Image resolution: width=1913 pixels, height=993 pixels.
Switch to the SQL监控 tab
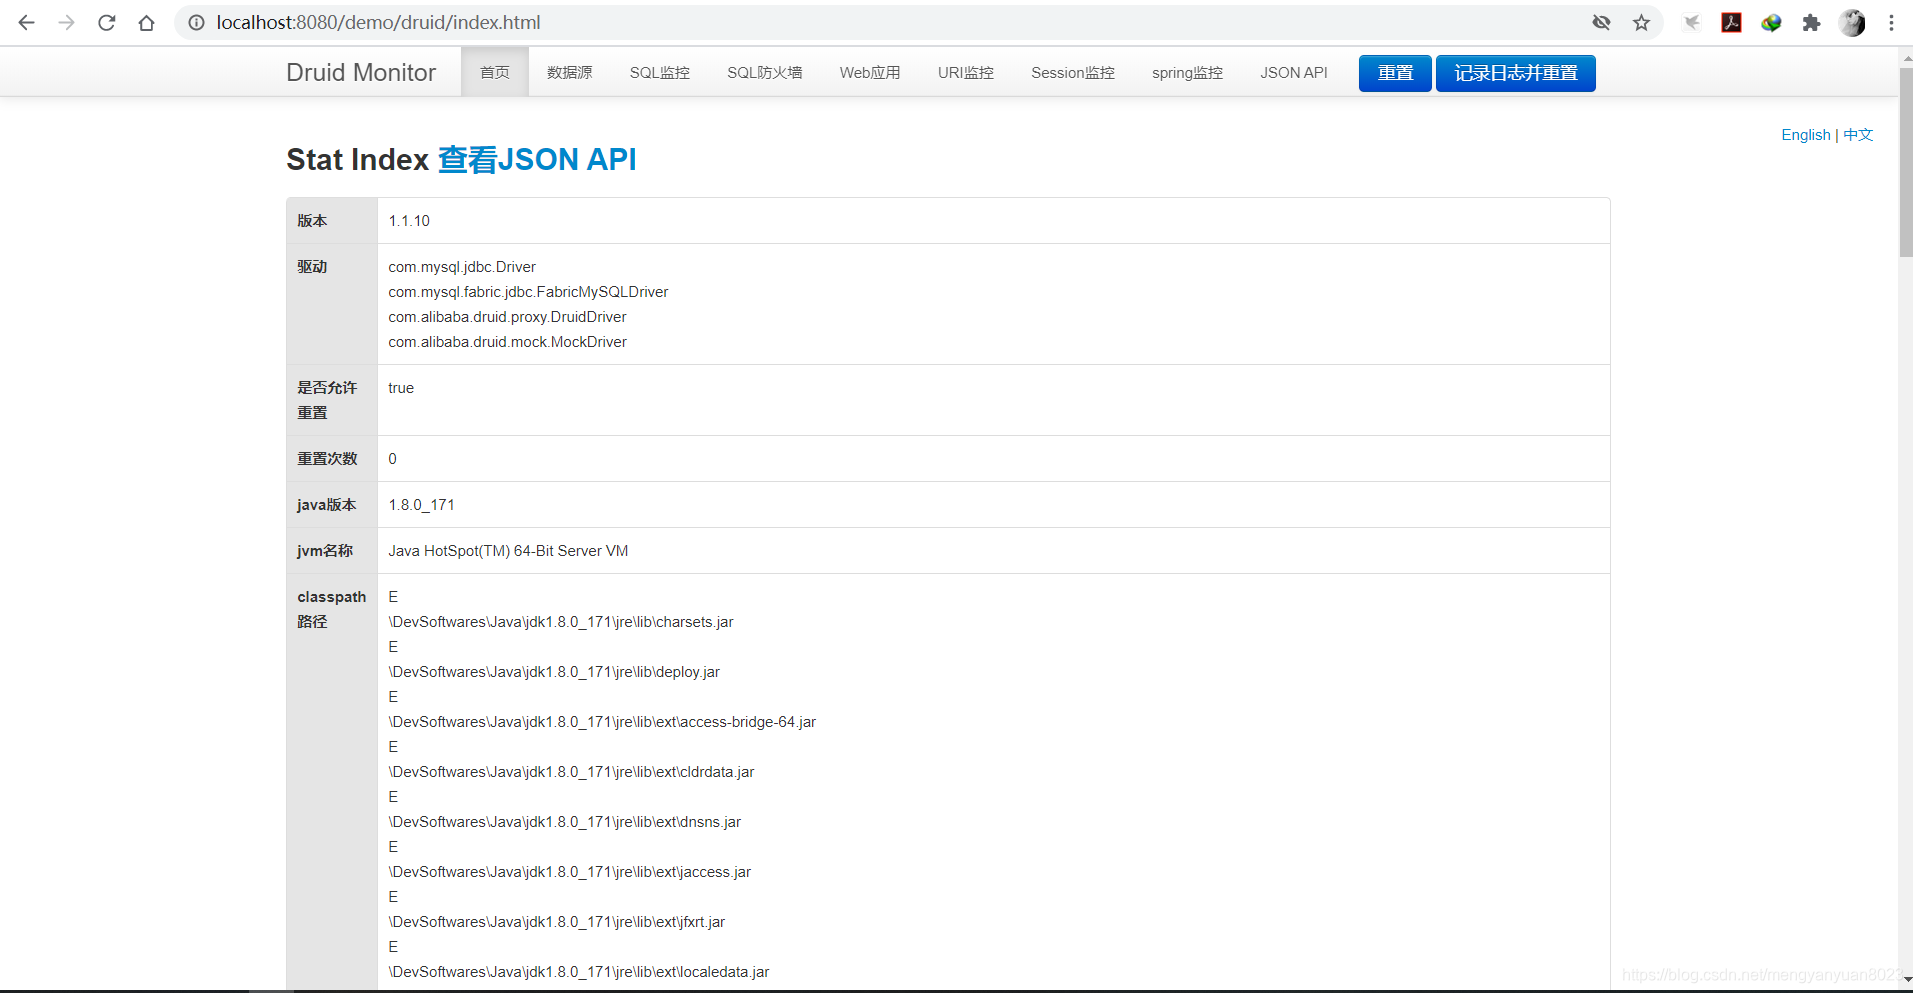[x=660, y=72]
